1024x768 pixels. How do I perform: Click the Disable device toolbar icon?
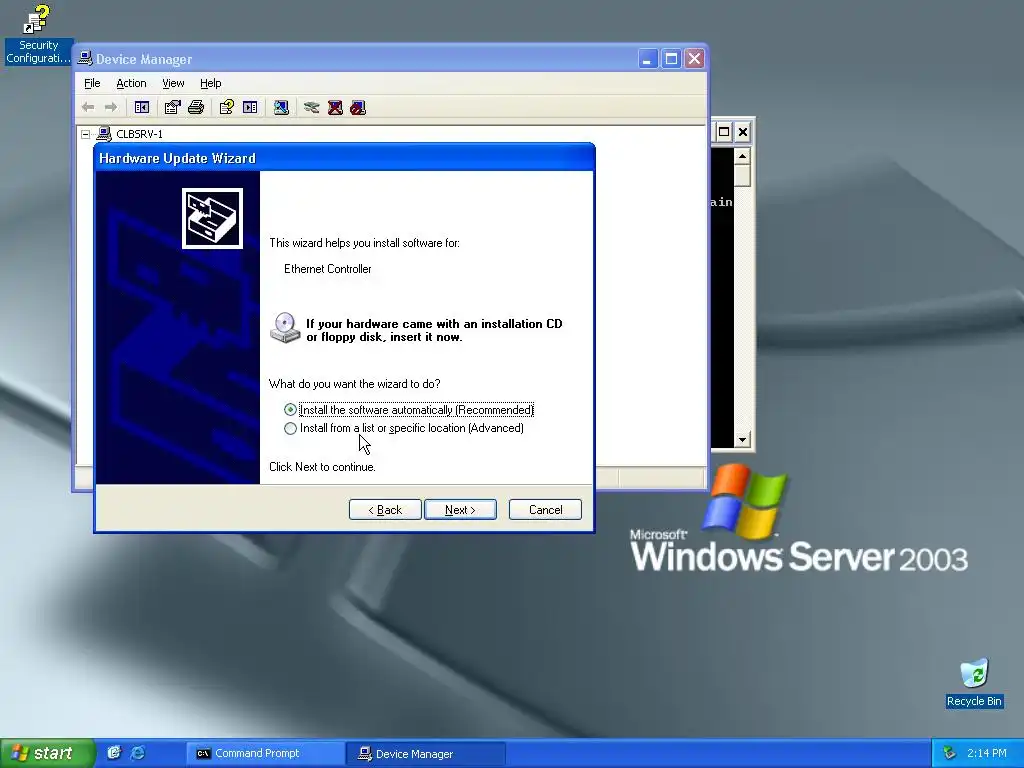click(358, 107)
